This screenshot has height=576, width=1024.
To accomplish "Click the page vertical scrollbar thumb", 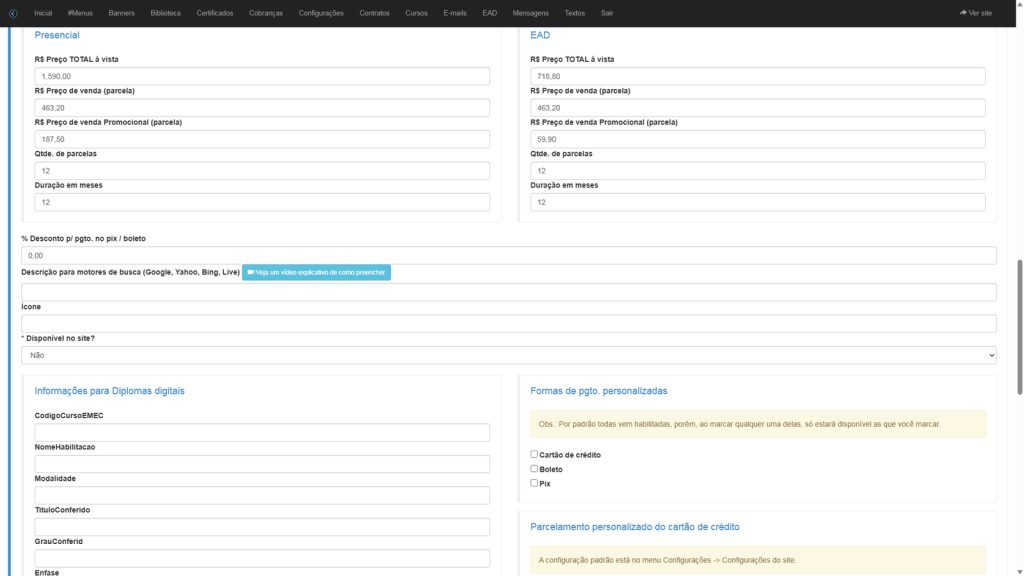I will (x=1019, y=326).
